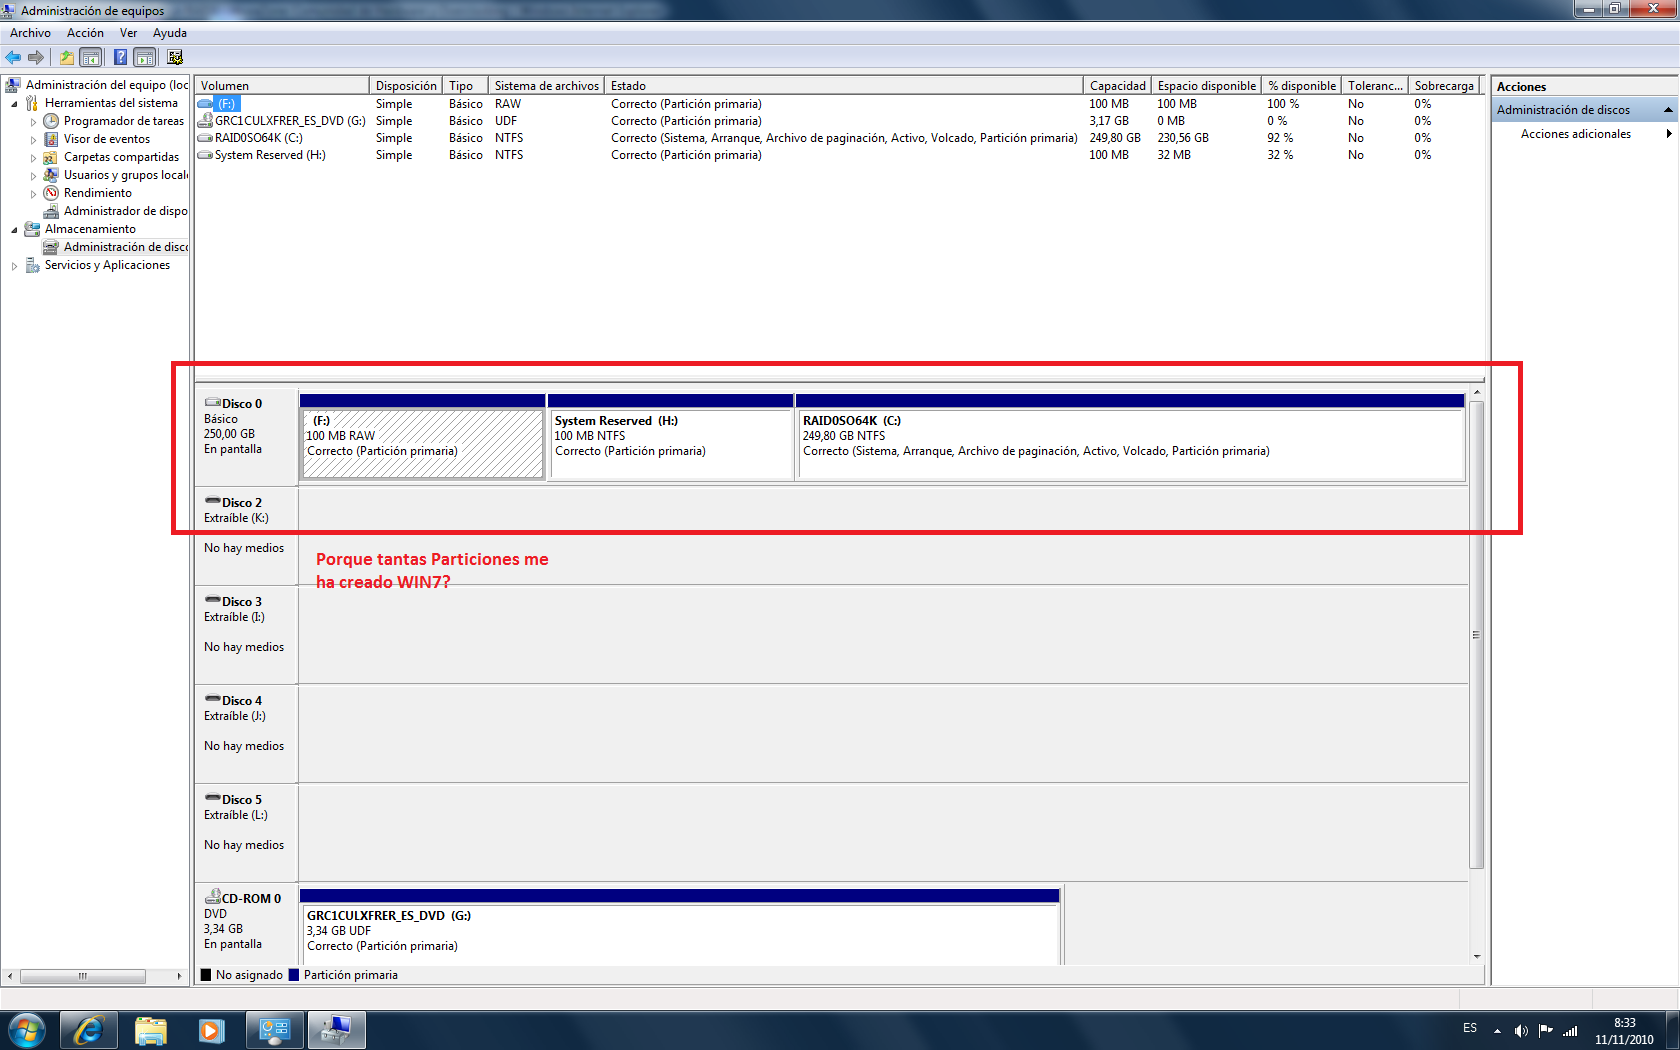Open the Ver menu
Screen dimensions: 1680x1050
pos(128,33)
